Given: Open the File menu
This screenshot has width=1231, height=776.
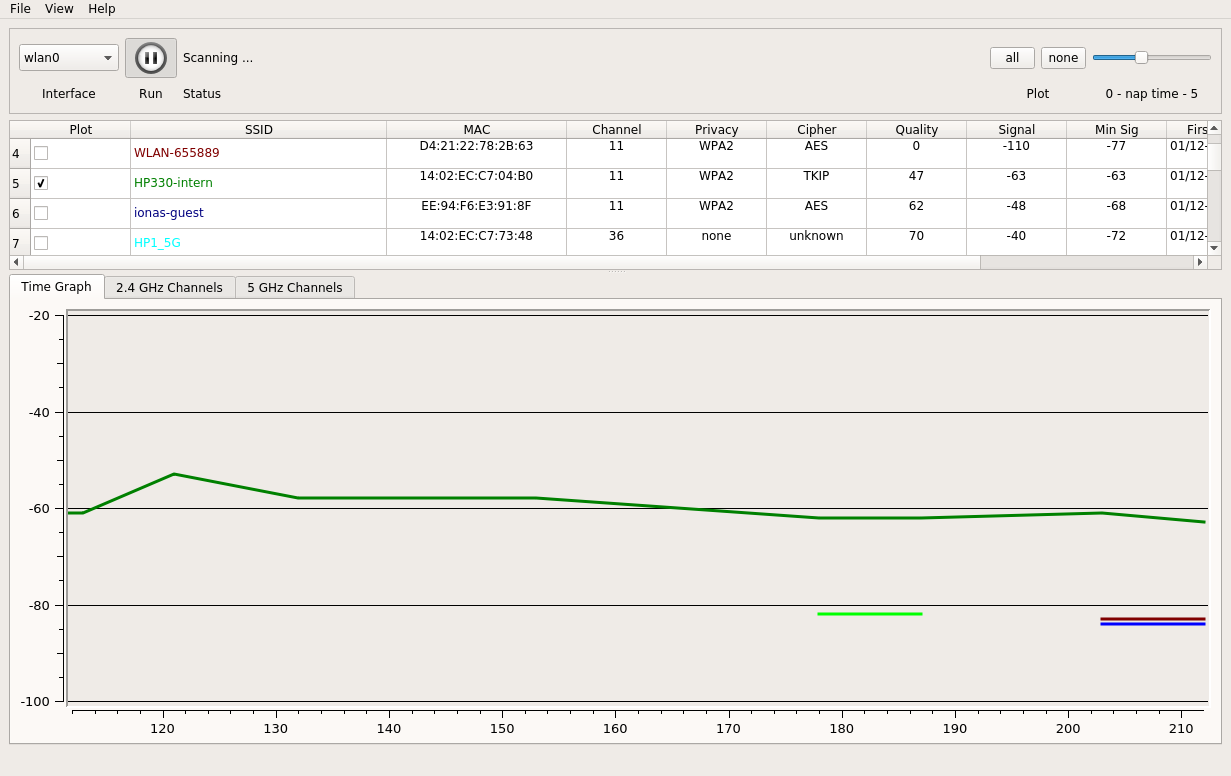Looking at the screenshot, I should pos(20,9).
